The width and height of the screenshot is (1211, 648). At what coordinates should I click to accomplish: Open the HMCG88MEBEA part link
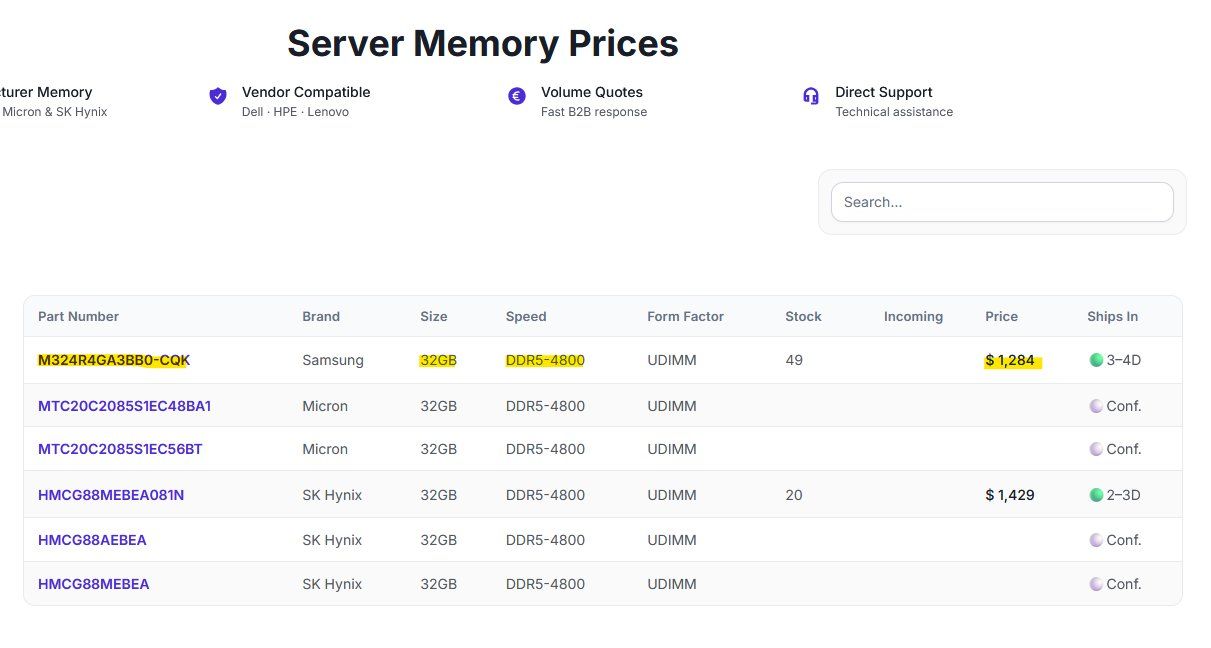click(94, 584)
